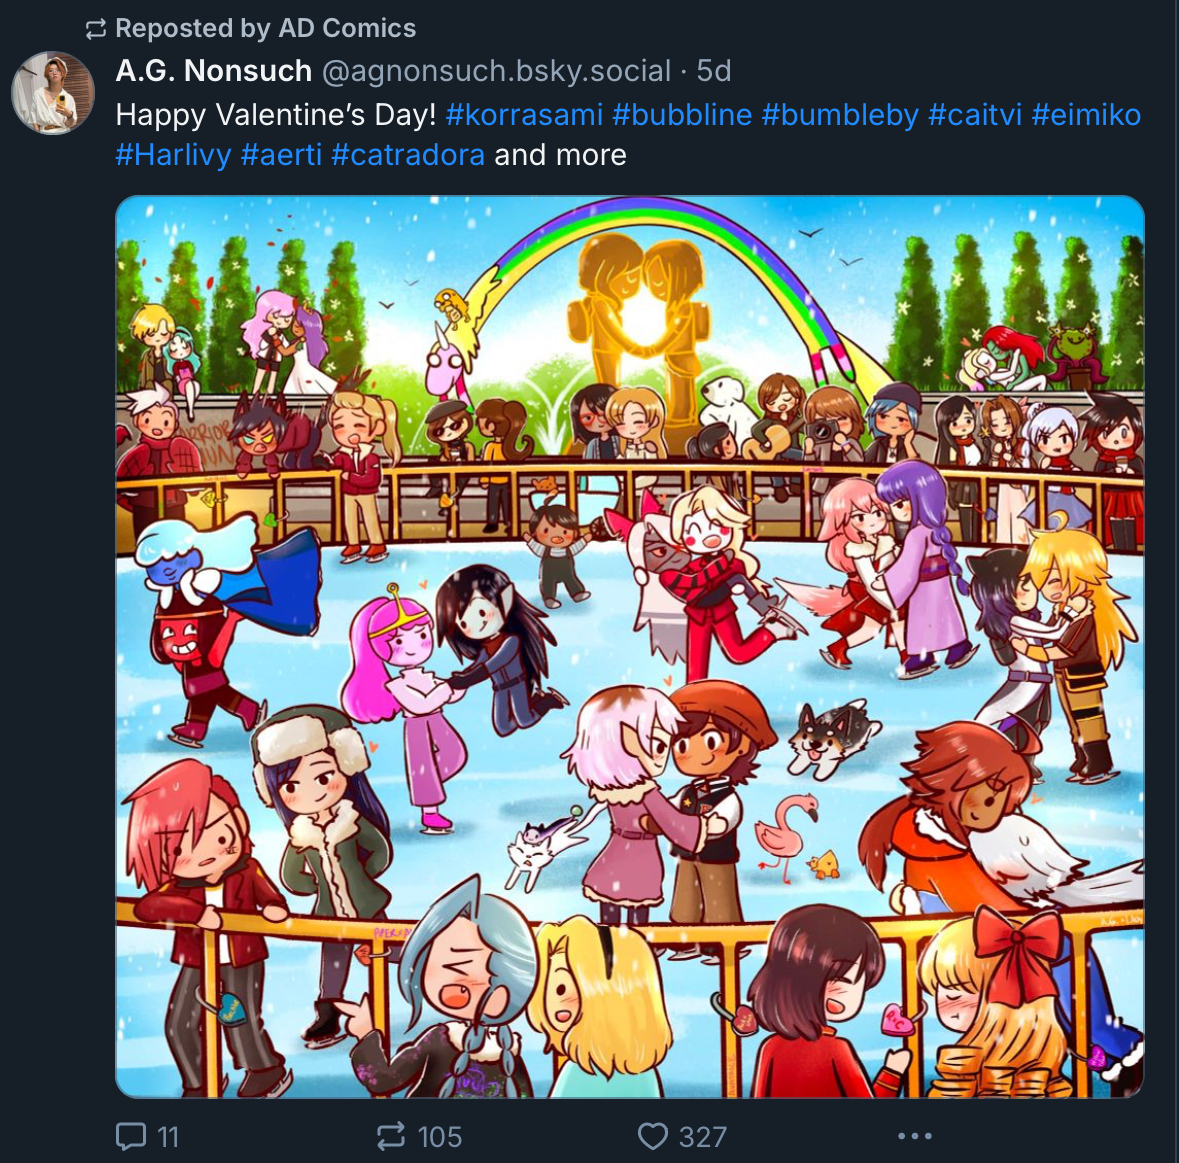Viewport: 1179px width, 1163px height.
Task: Click the reply speech bubble icon
Action: [x=131, y=1136]
